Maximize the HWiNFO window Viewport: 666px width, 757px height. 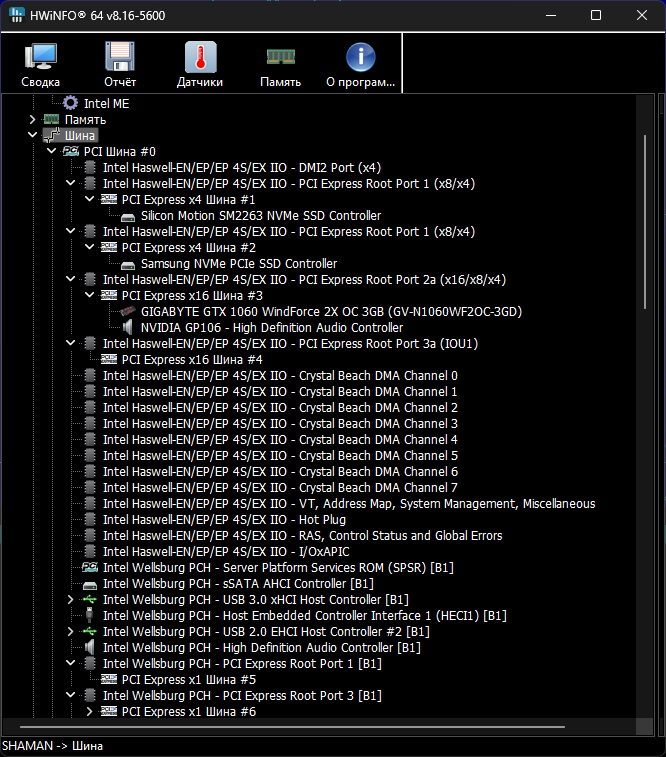coord(596,15)
